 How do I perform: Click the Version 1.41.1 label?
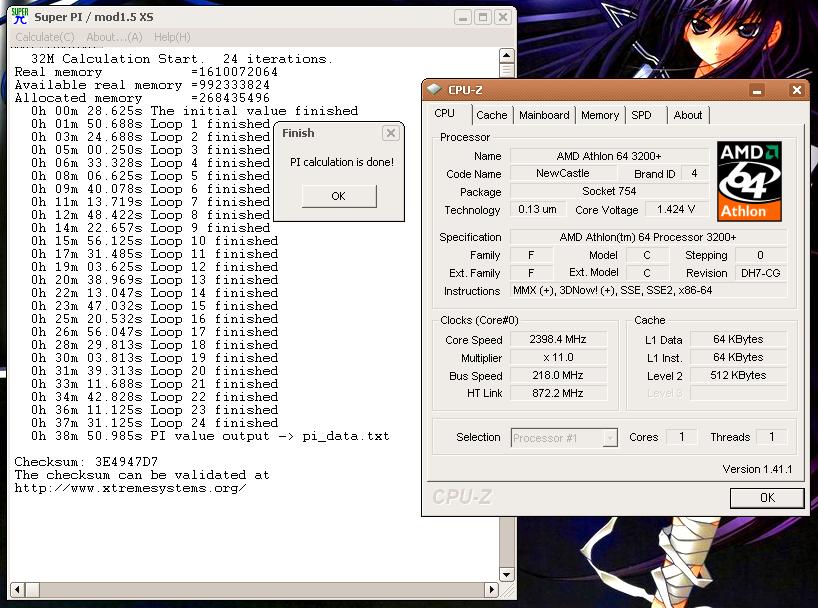(757, 469)
